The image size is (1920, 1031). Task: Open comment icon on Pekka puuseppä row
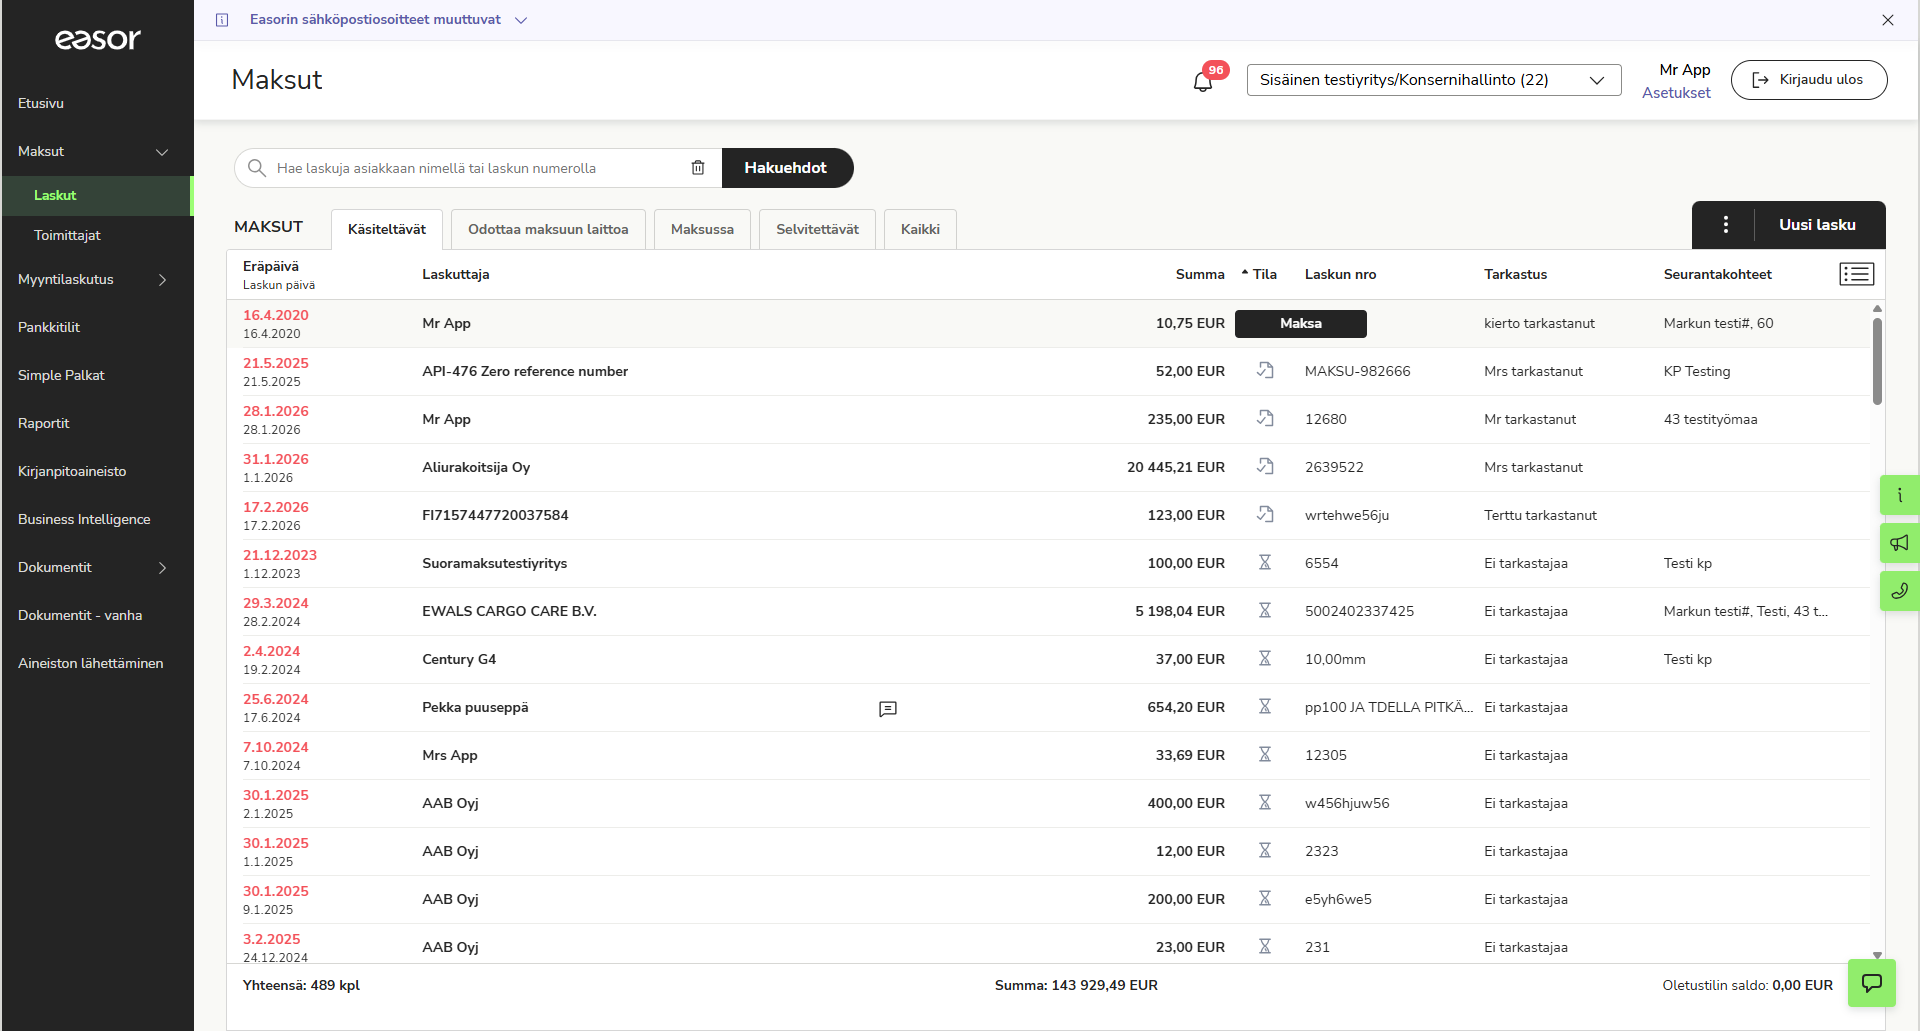coord(888,708)
